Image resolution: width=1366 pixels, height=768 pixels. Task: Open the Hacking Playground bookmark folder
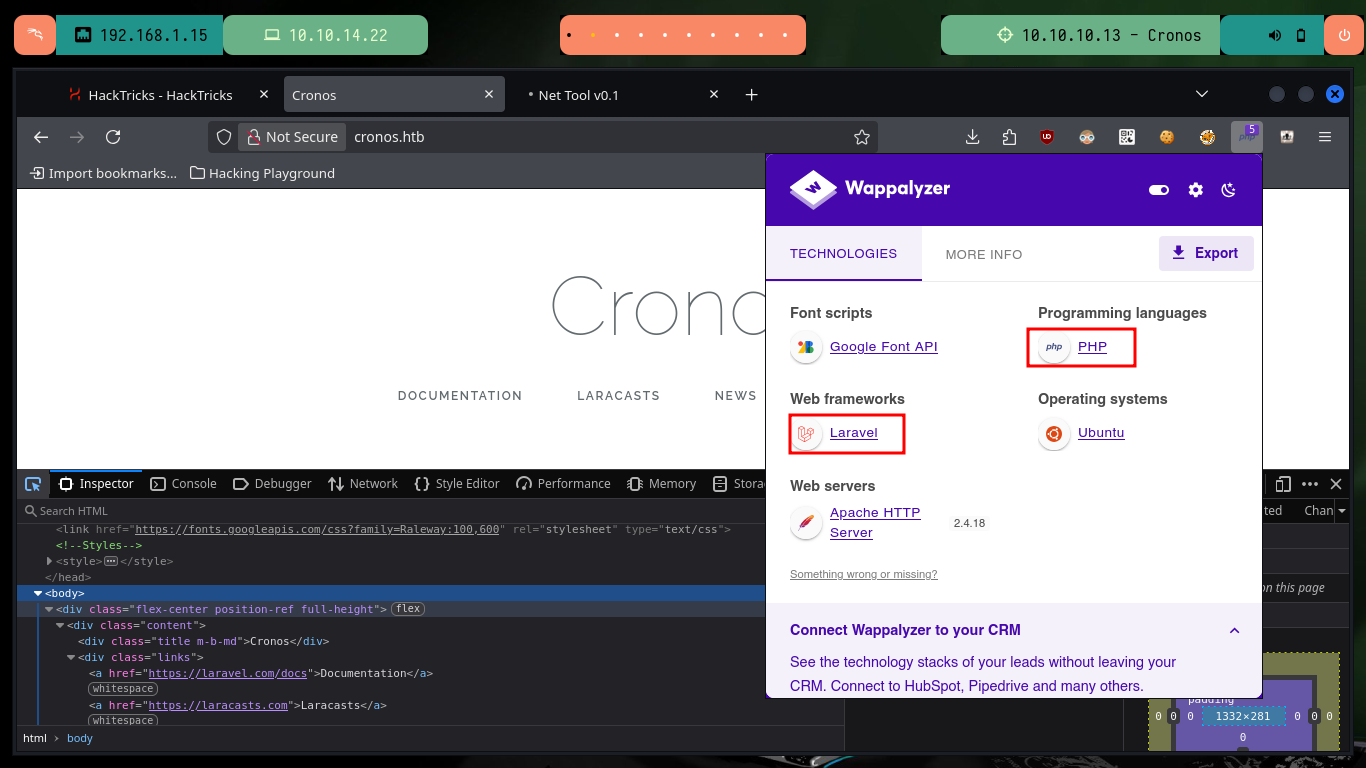263,173
